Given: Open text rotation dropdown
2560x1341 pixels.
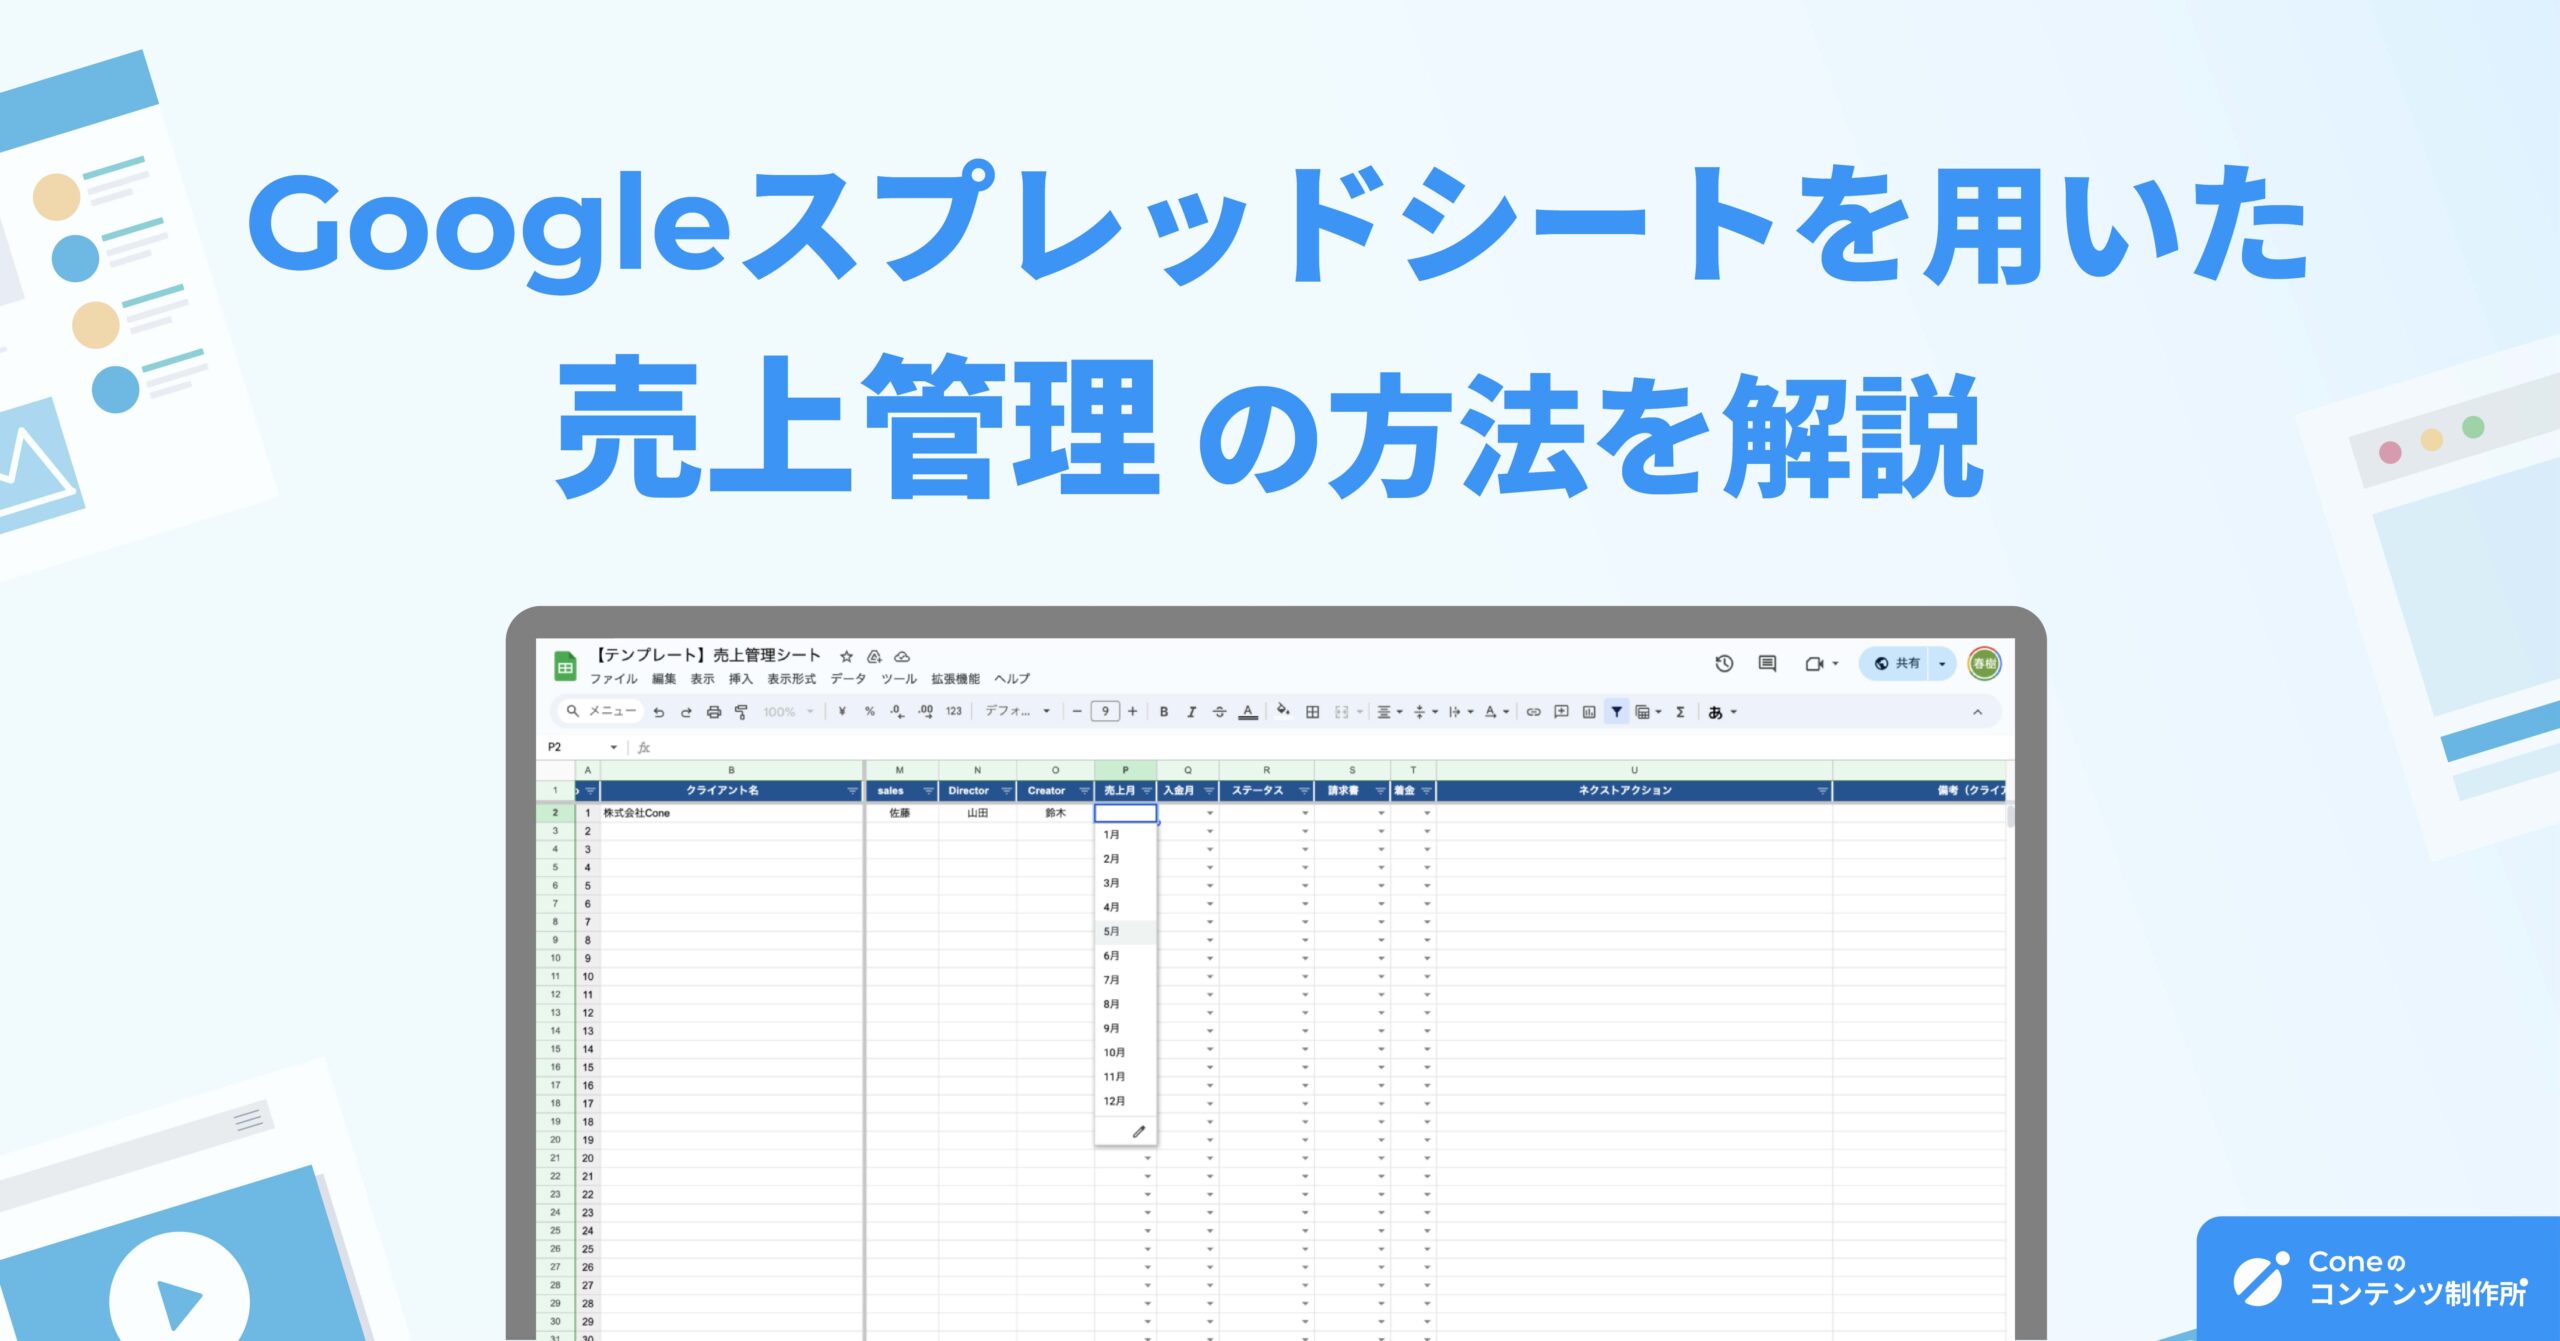Looking at the screenshot, I should pos(1497,712).
